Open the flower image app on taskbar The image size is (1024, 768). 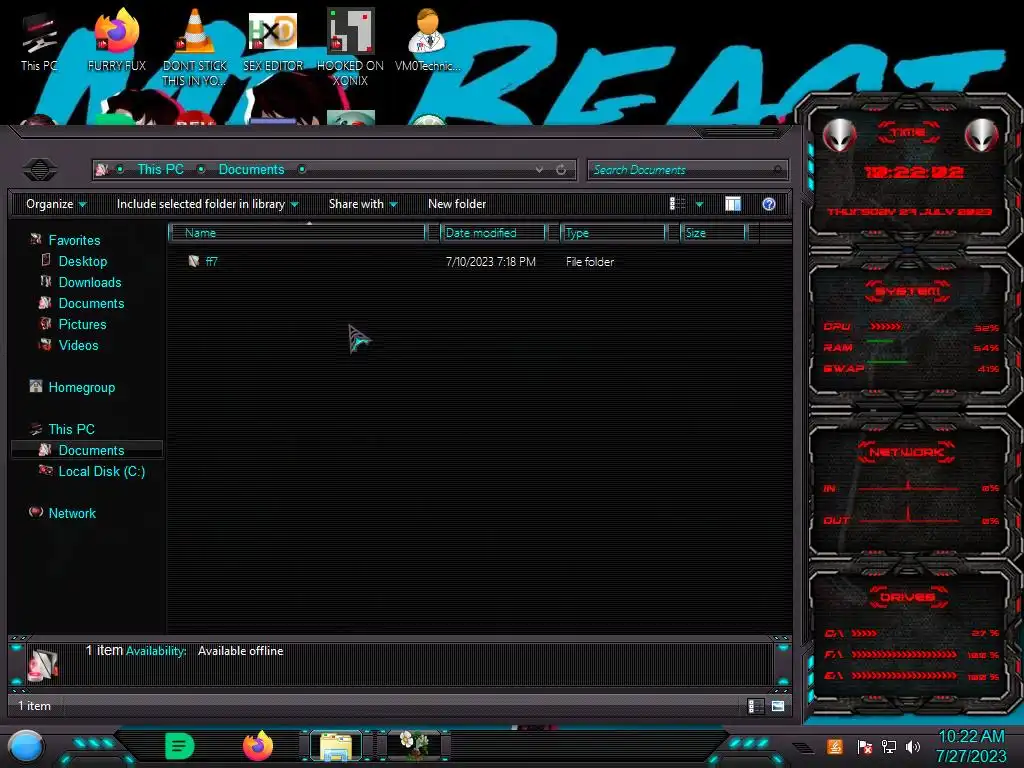[x=414, y=746]
